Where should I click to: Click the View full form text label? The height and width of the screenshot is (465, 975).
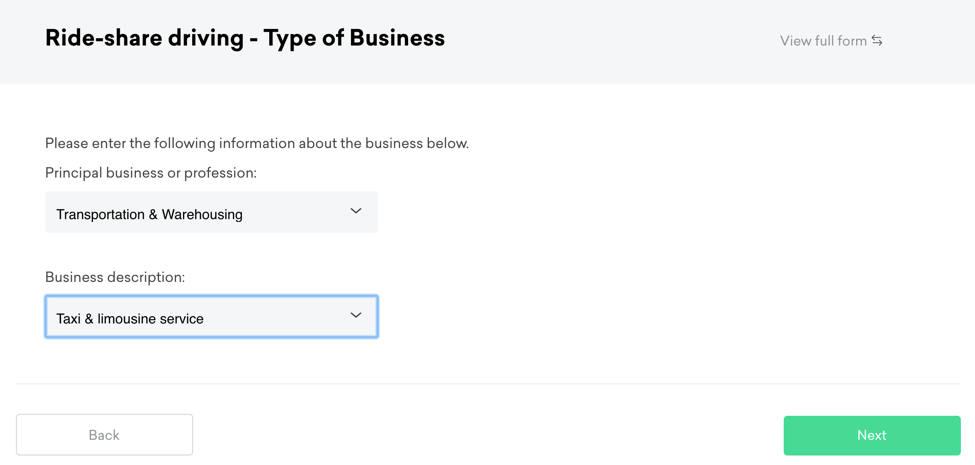(823, 41)
